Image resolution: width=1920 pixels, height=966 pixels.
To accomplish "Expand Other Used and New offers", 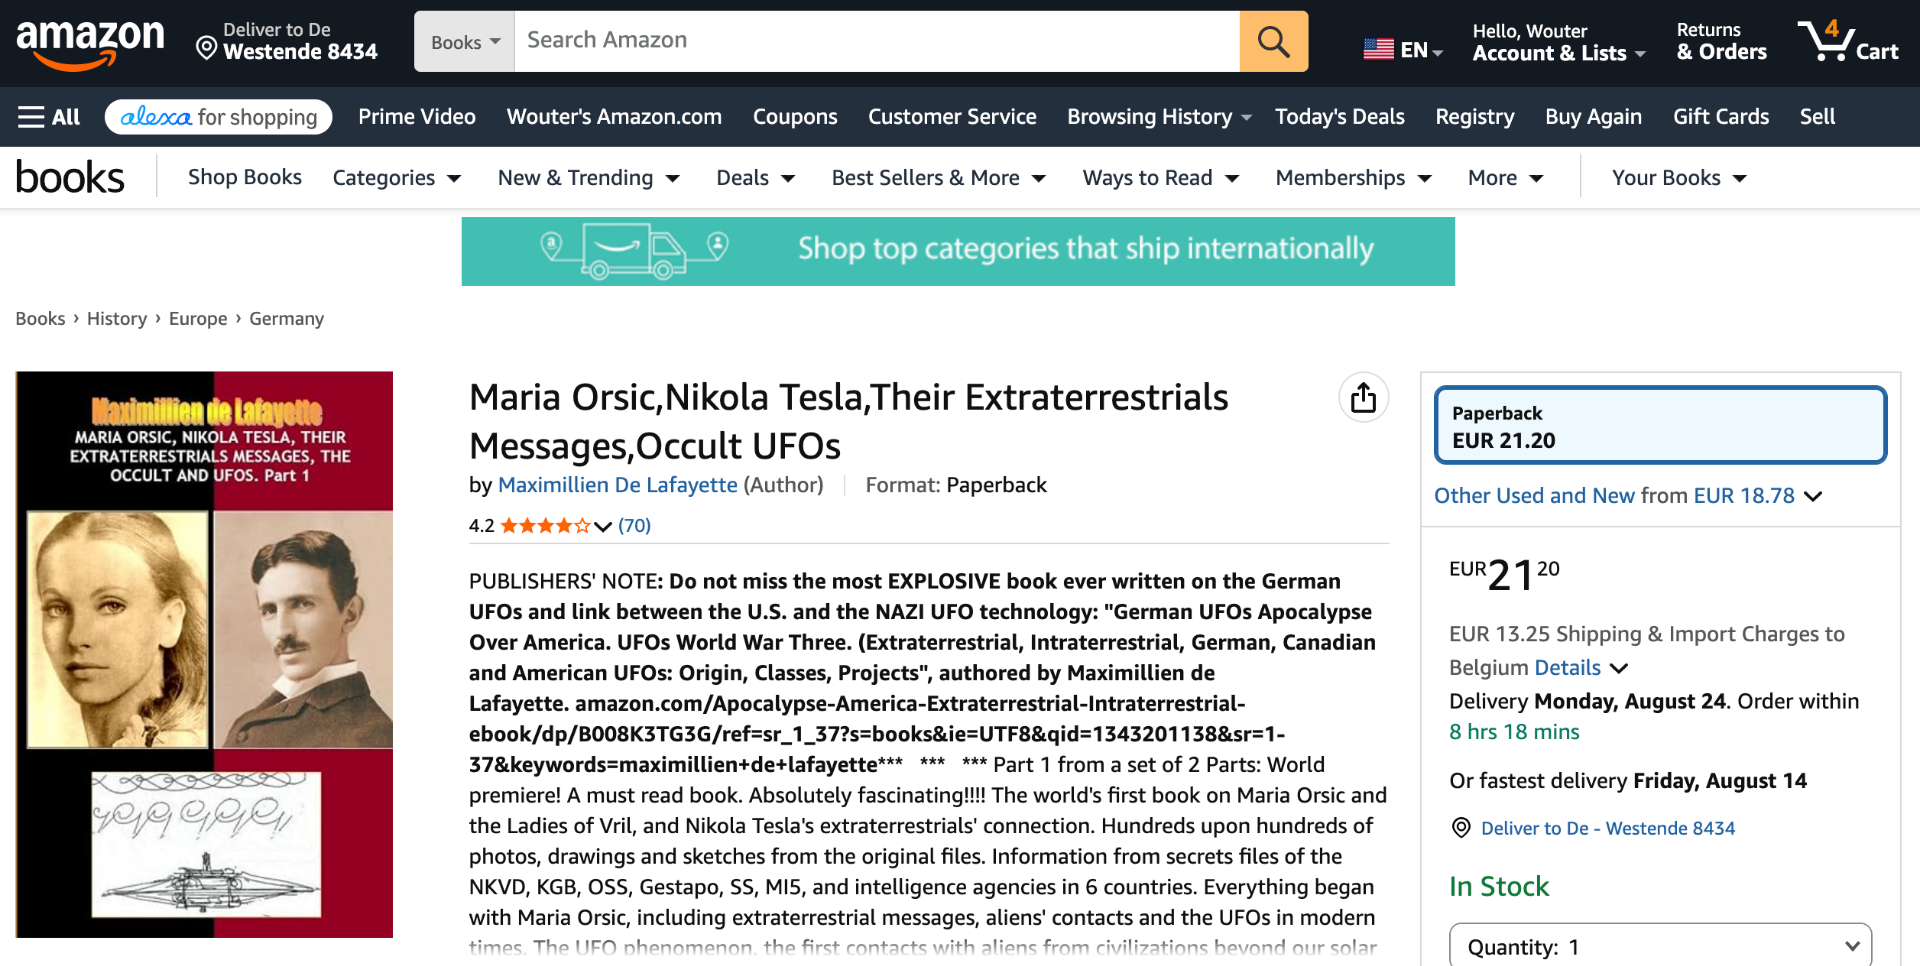I will tap(1628, 496).
